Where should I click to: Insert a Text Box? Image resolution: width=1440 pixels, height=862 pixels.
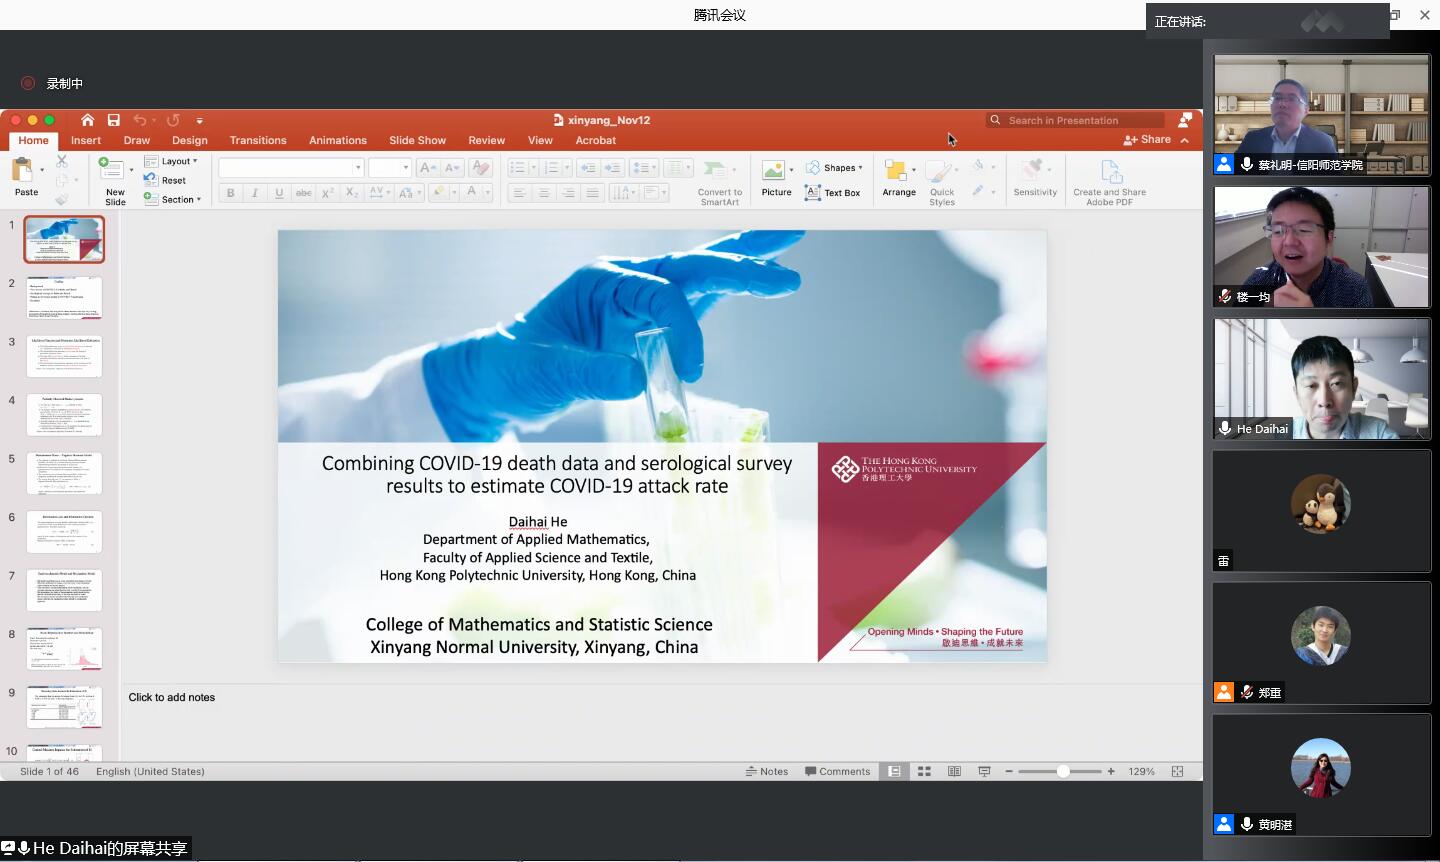(x=833, y=193)
